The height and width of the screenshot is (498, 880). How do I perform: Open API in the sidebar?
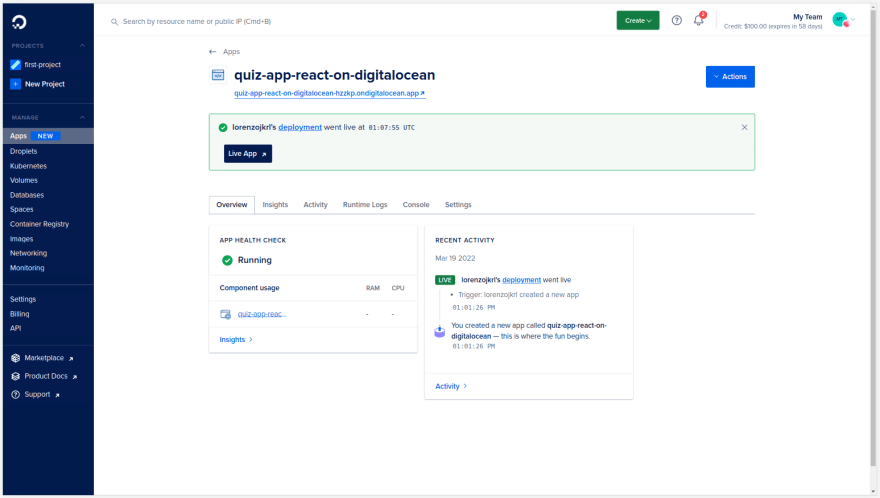[15, 328]
